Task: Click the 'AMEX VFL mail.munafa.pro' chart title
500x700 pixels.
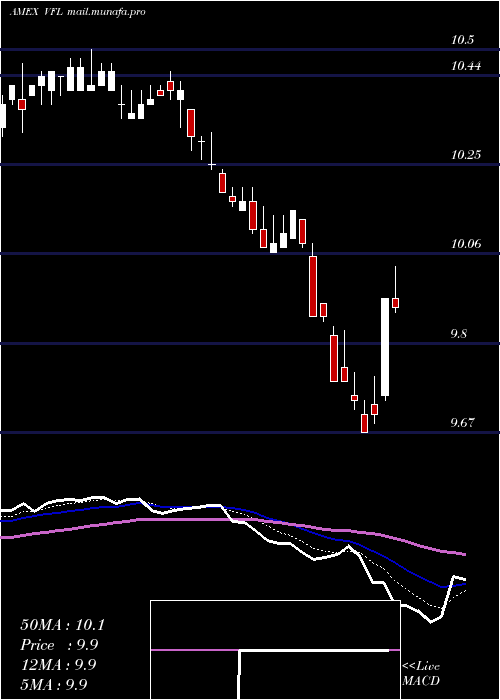Action: (x=77, y=12)
